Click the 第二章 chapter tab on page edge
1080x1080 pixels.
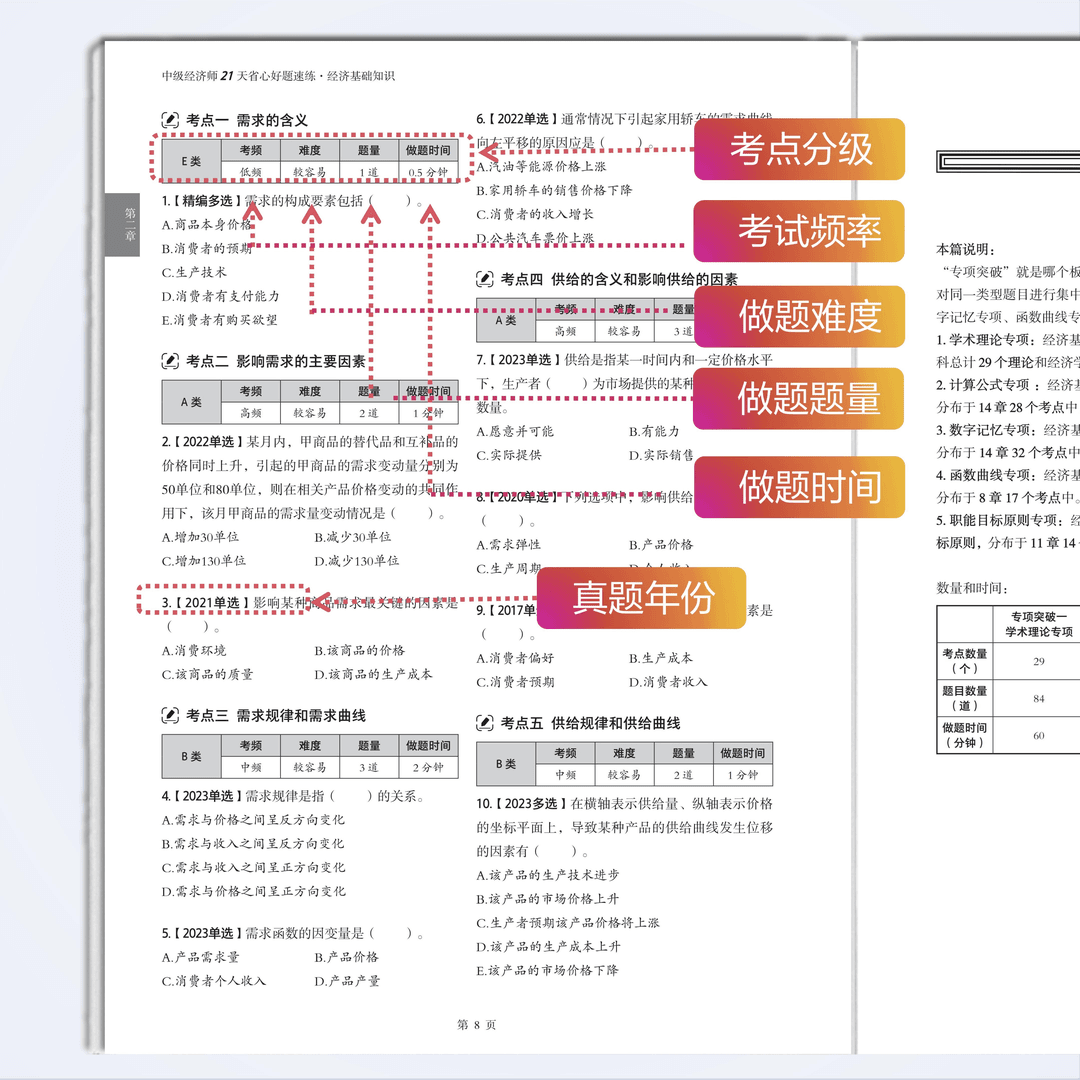point(123,225)
